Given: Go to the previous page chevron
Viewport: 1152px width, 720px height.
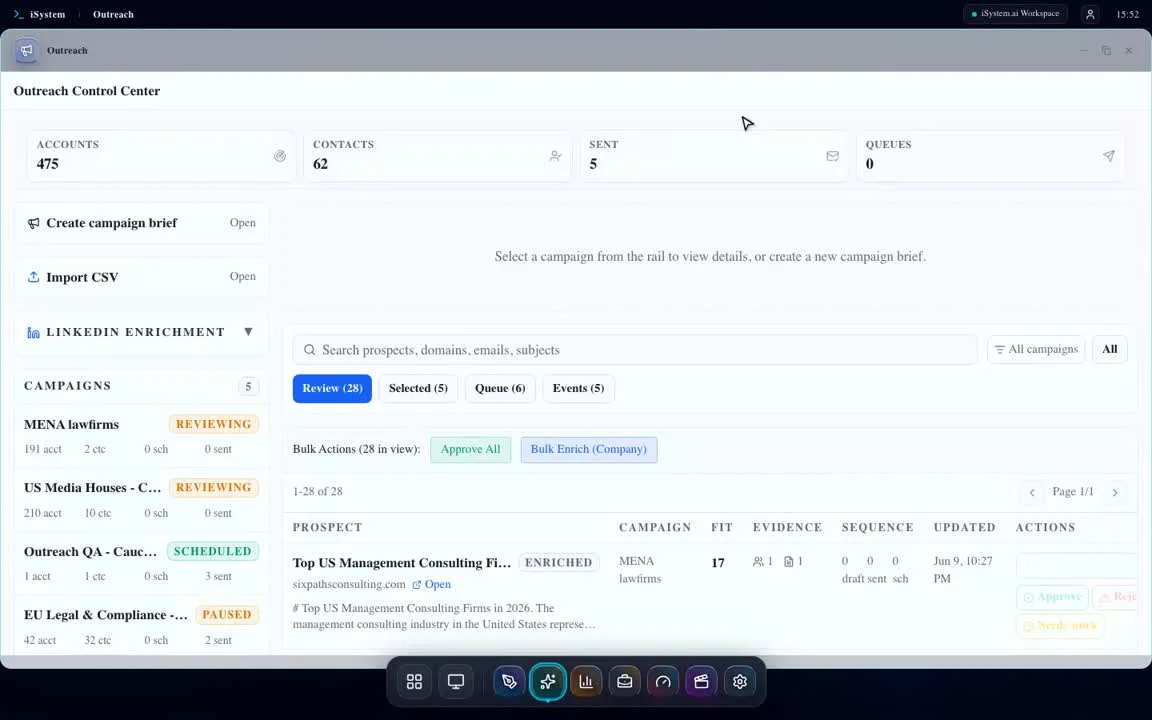Looking at the screenshot, I should 1032,492.
